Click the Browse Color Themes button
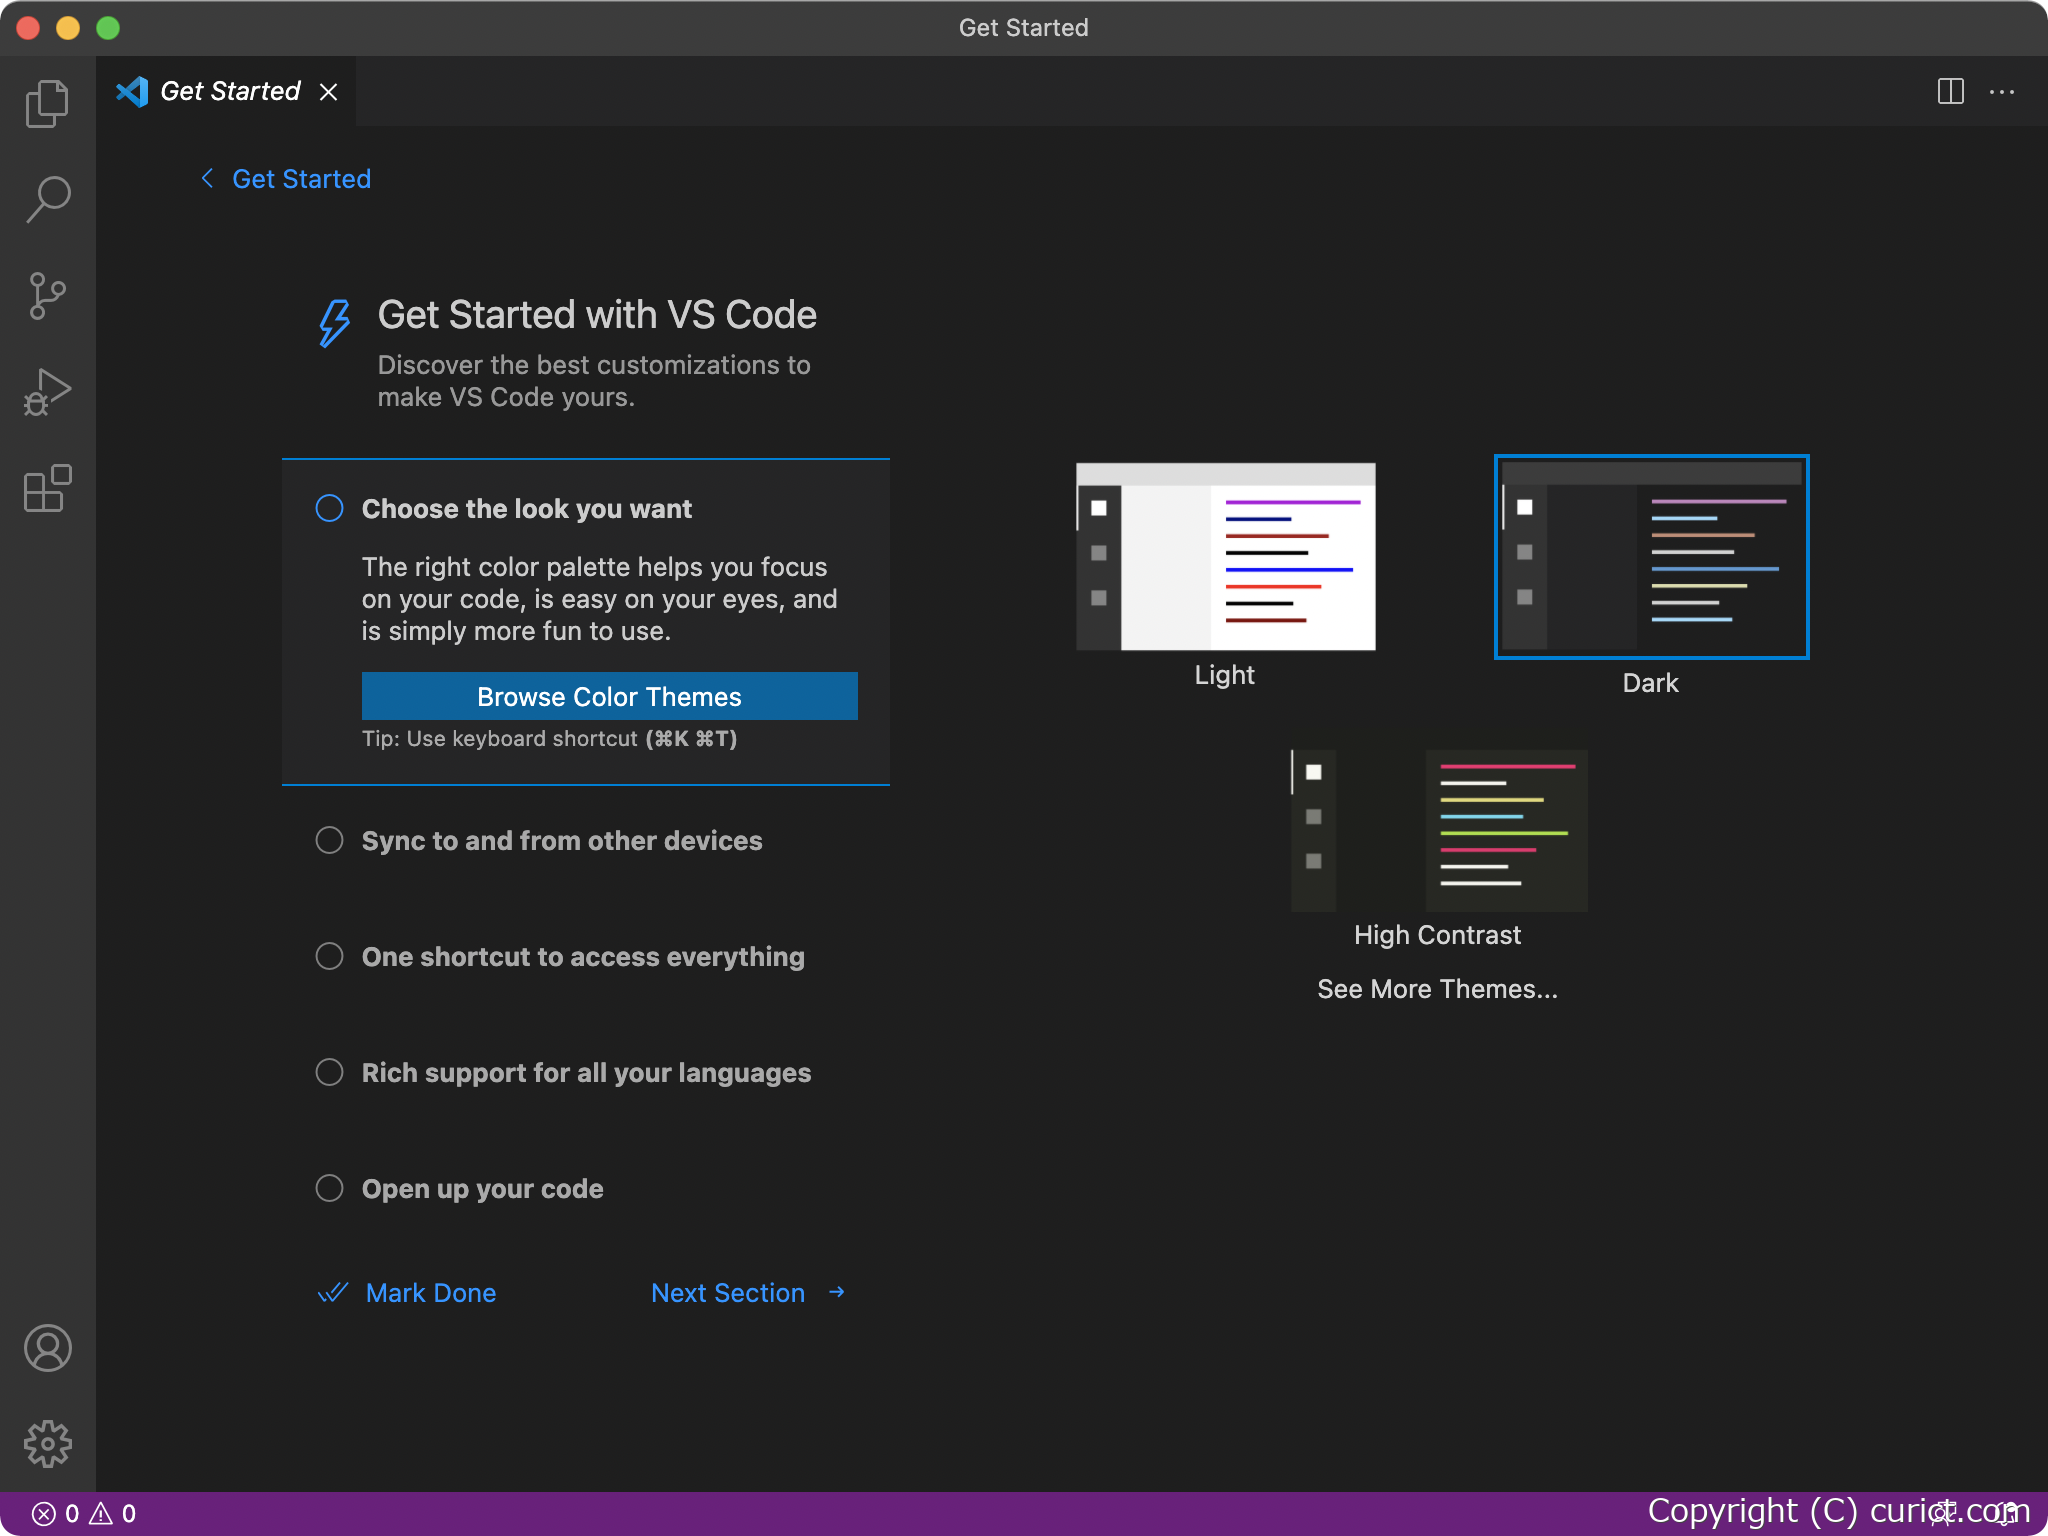 click(x=609, y=696)
